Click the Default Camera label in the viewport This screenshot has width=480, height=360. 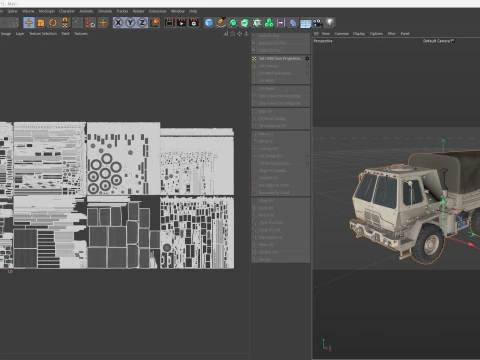[438, 41]
